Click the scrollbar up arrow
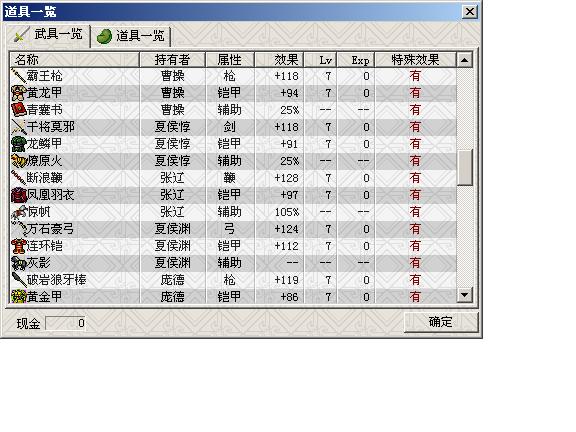The width and height of the screenshot is (576, 432). pyautogui.click(x=465, y=60)
